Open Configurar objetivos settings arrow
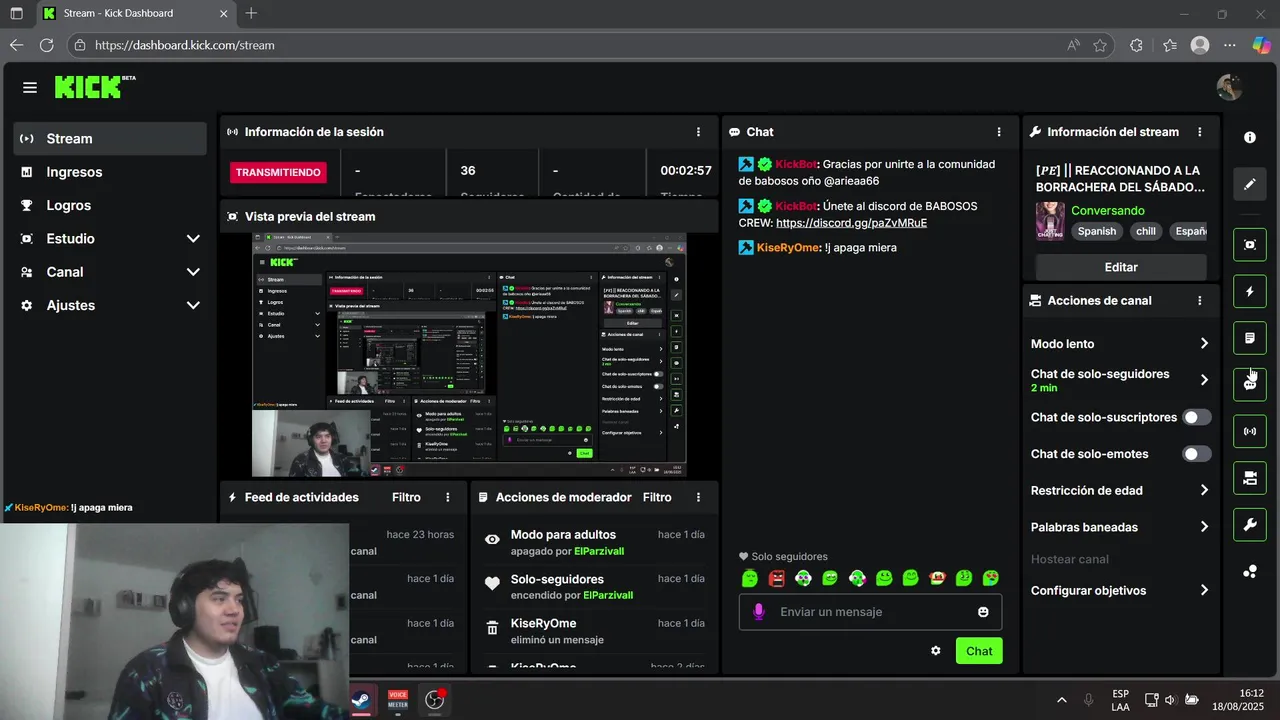This screenshot has width=1280, height=720. point(1204,591)
